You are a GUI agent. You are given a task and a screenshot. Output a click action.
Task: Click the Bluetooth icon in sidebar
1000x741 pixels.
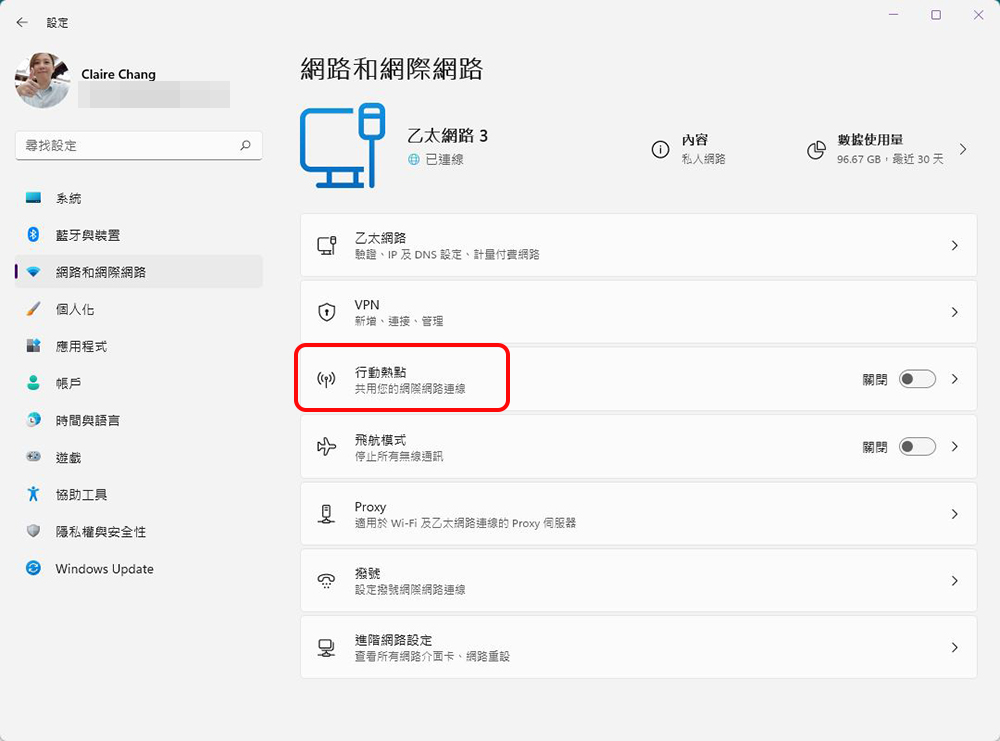tap(33, 235)
